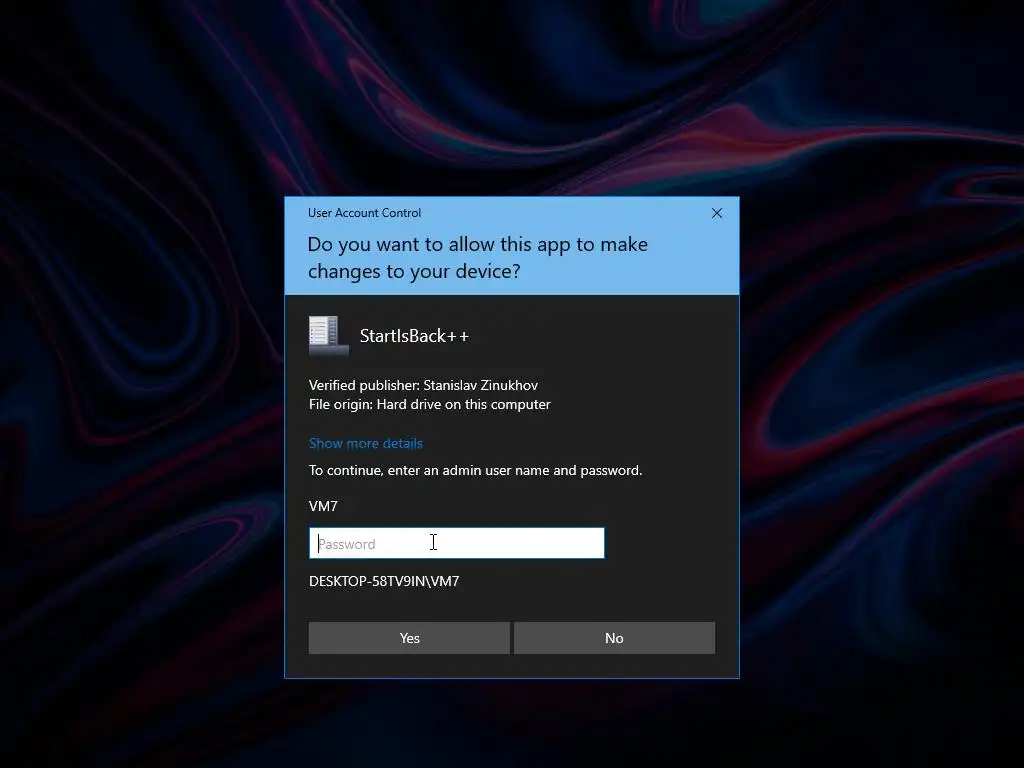Click the VM7 user name label
This screenshot has height=768, width=1024.
(323, 506)
